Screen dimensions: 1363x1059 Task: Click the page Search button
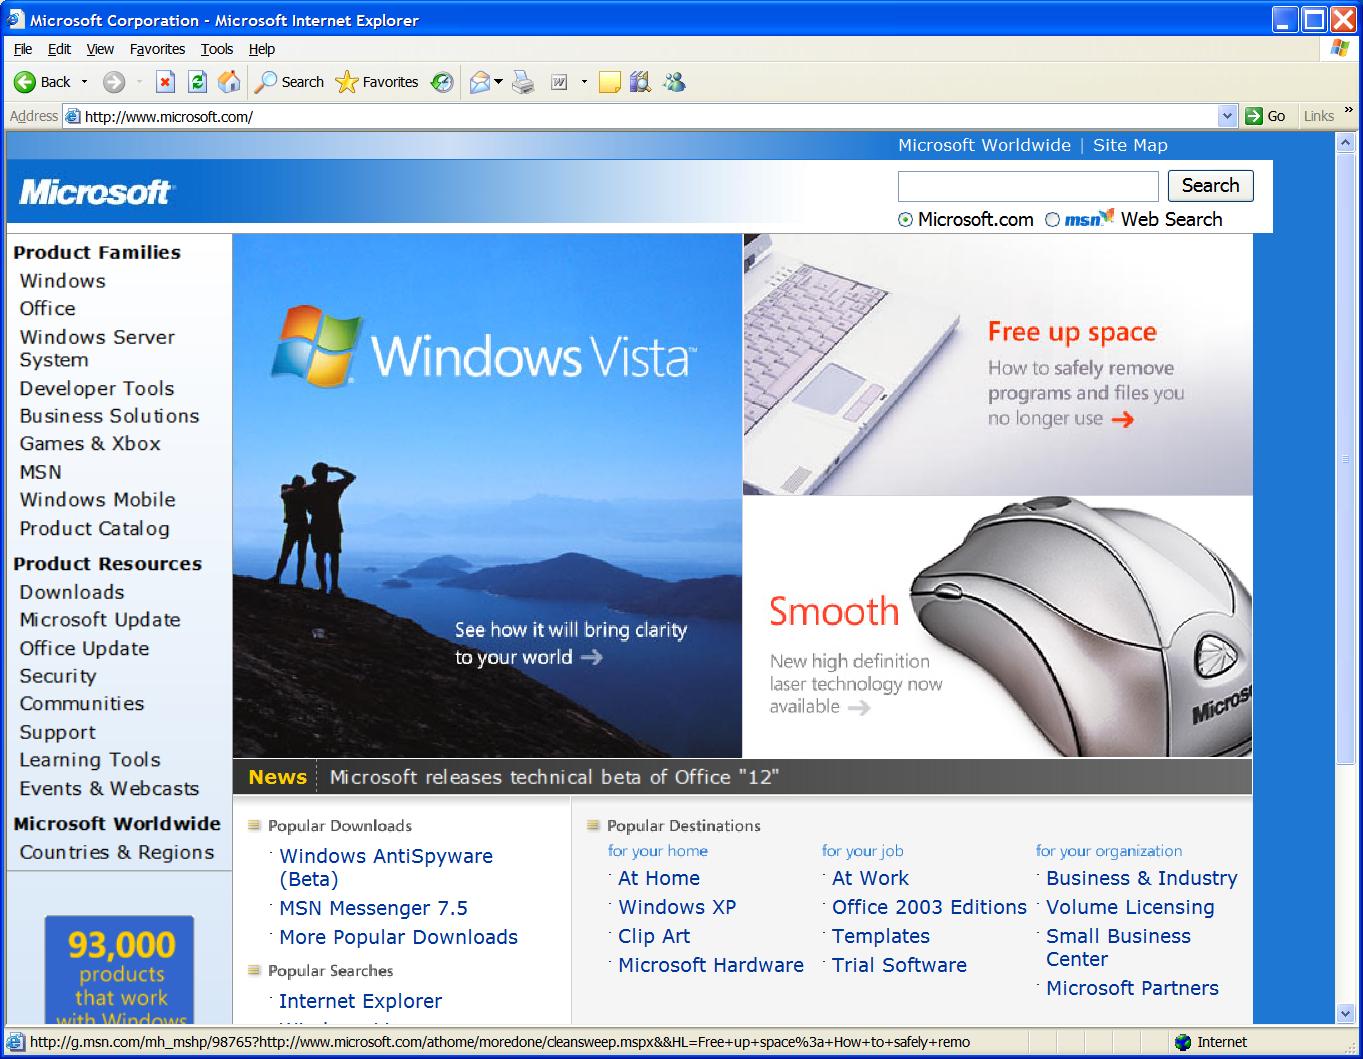(x=1210, y=185)
